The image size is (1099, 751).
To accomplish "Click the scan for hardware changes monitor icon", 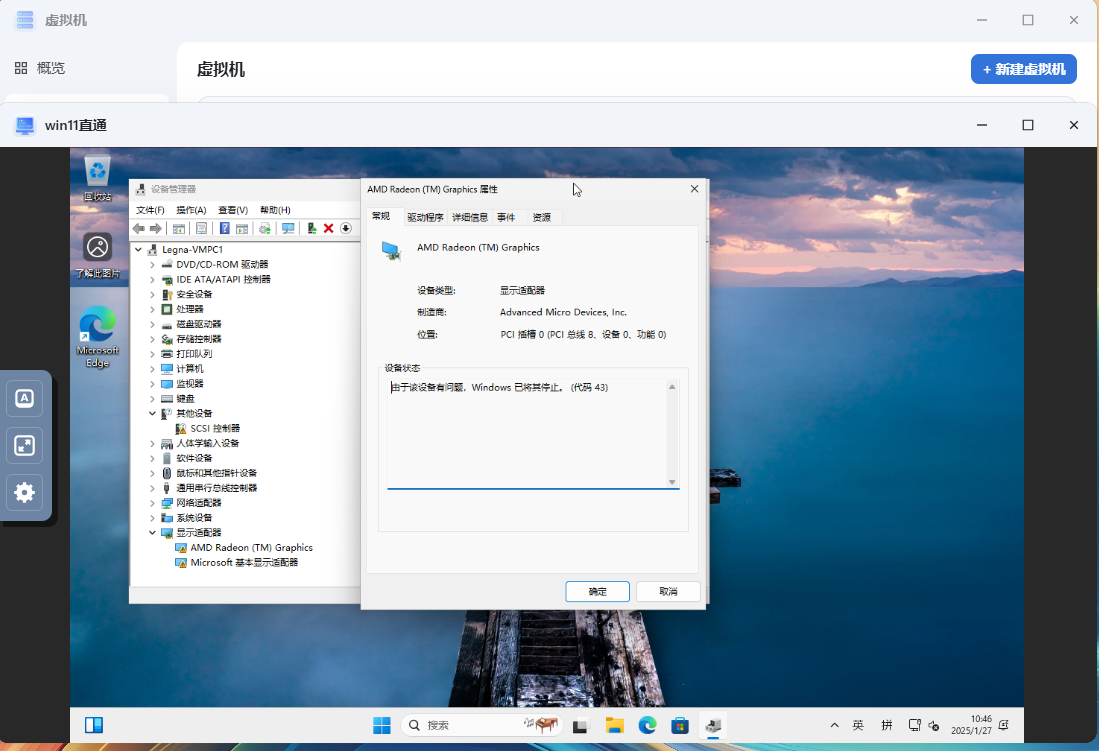I will tap(287, 229).
